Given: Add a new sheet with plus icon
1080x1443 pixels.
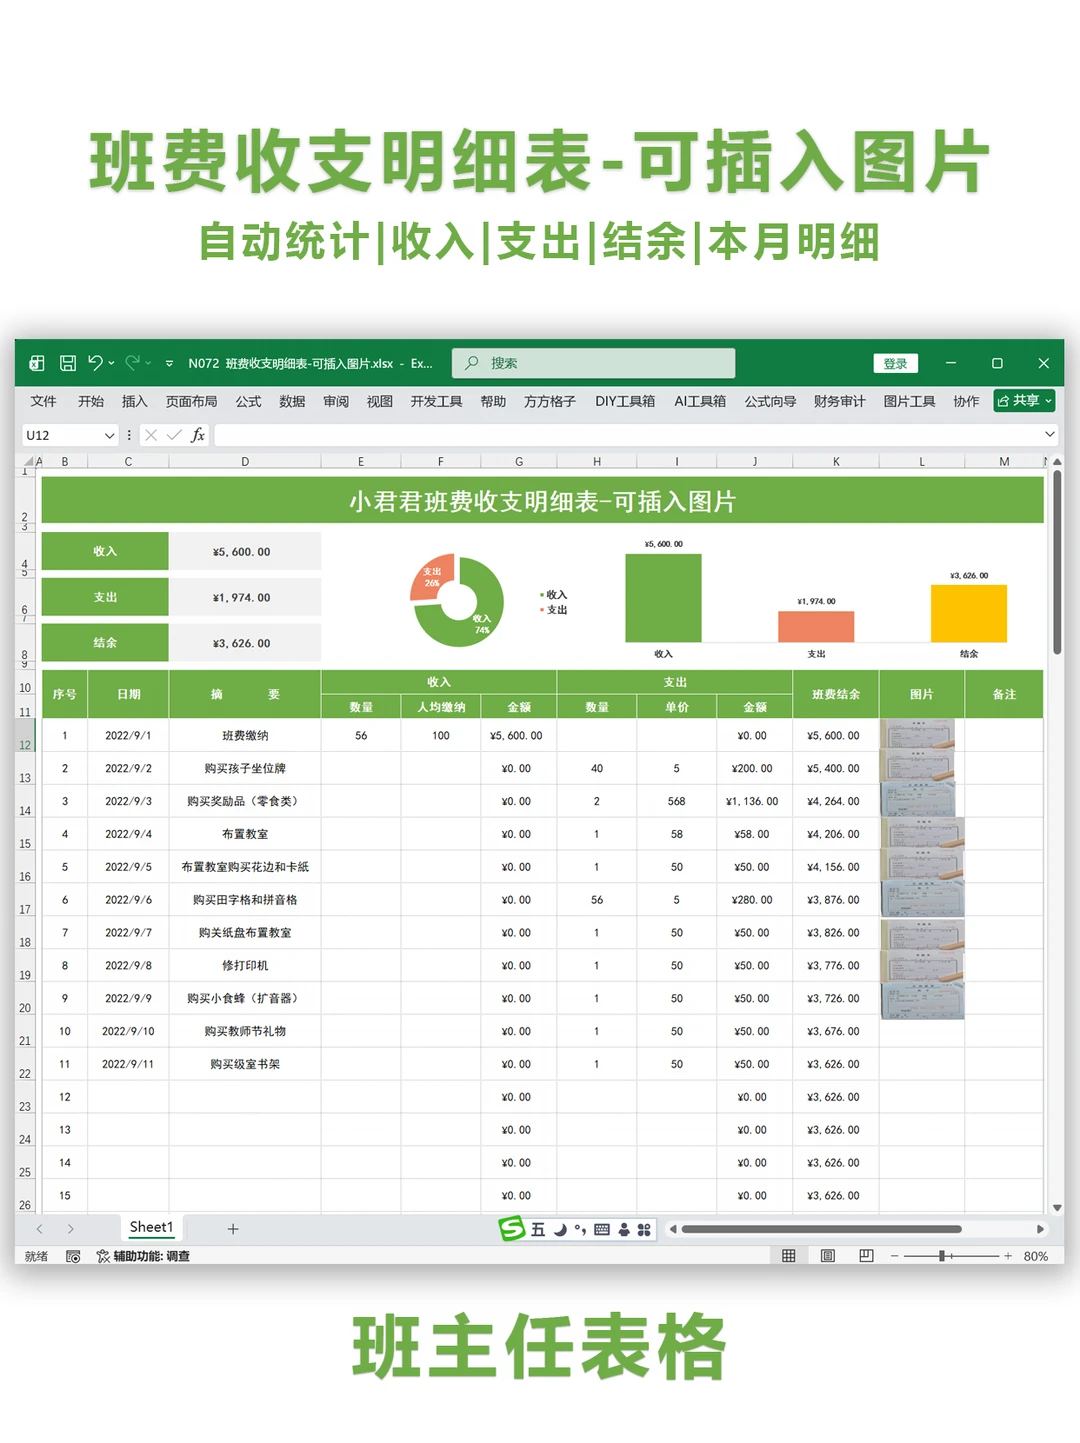Looking at the screenshot, I should coord(233,1228).
